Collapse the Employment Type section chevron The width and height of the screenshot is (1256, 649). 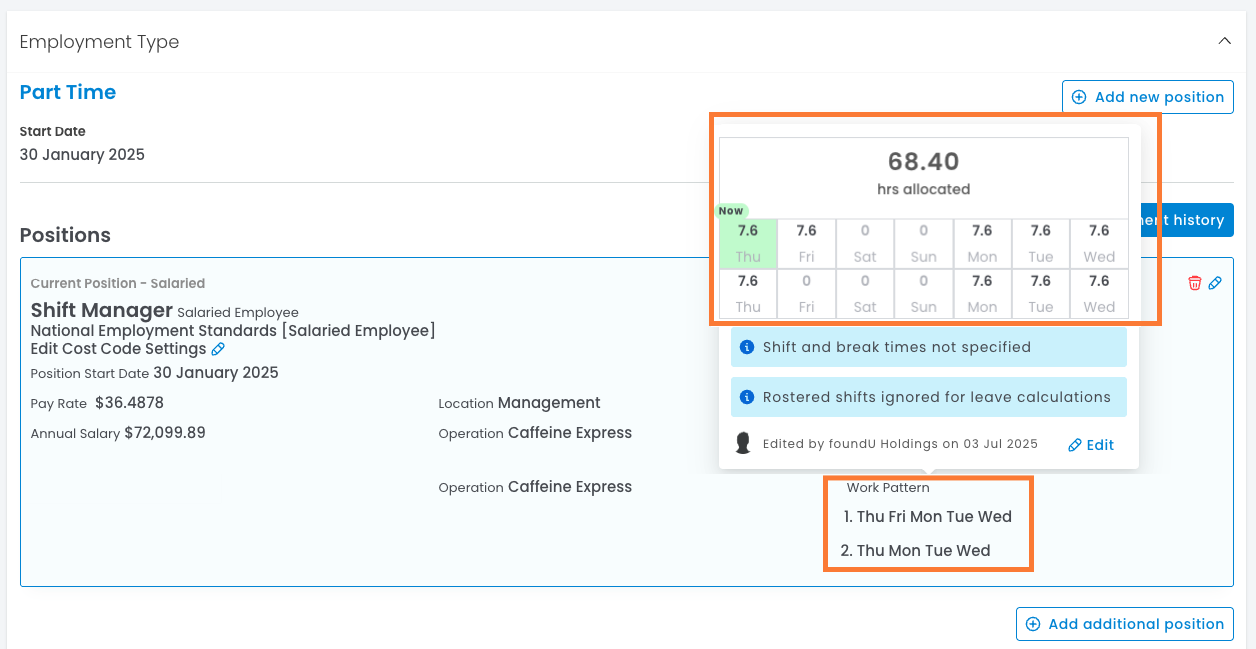point(1224,41)
